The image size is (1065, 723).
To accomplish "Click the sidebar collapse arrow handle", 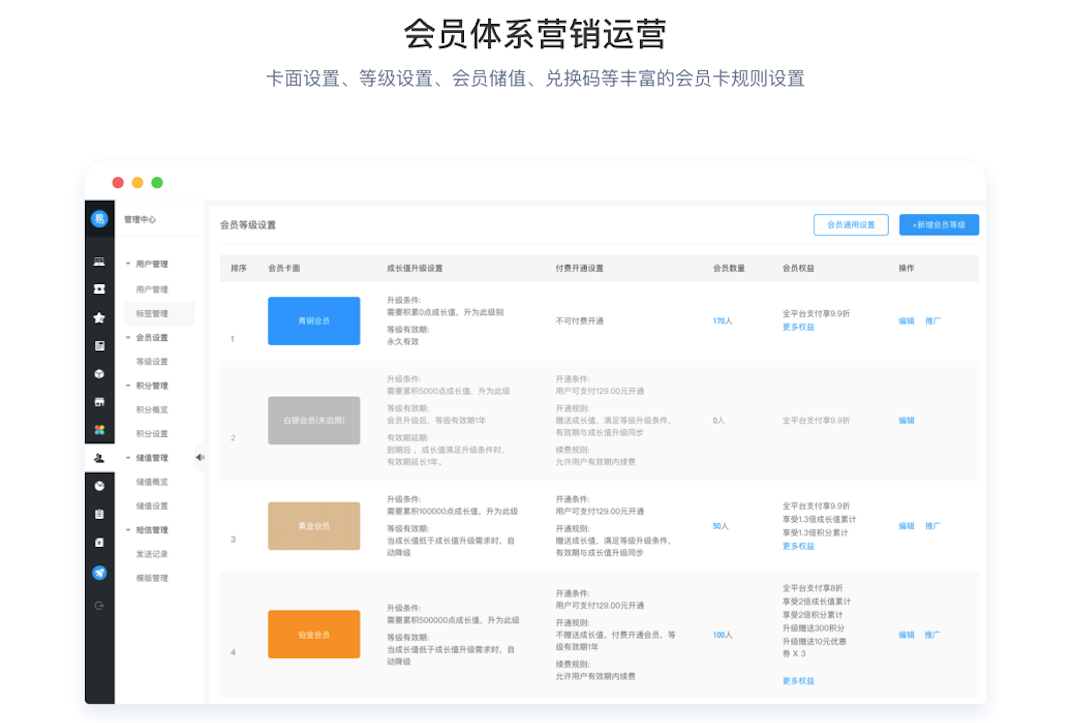I will [x=201, y=457].
